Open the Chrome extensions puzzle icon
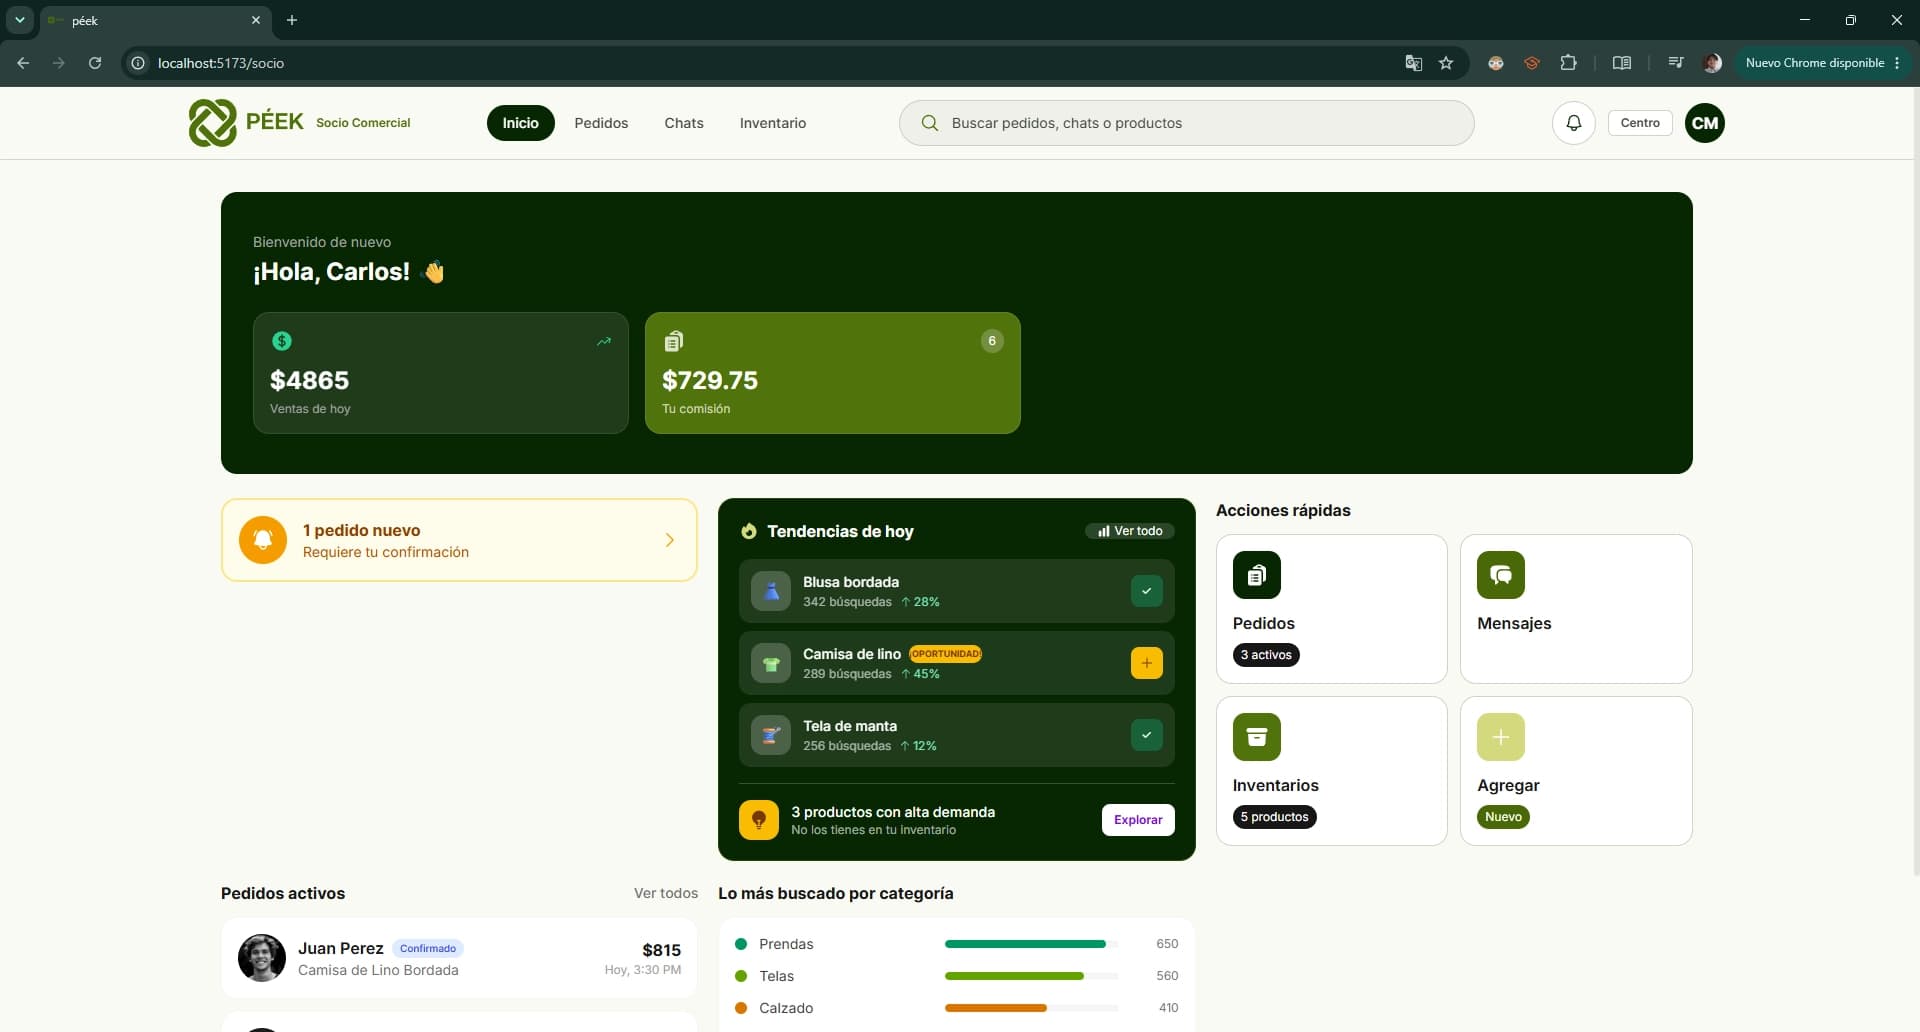The width and height of the screenshot is (1920, 1032). coord(1568,63)
